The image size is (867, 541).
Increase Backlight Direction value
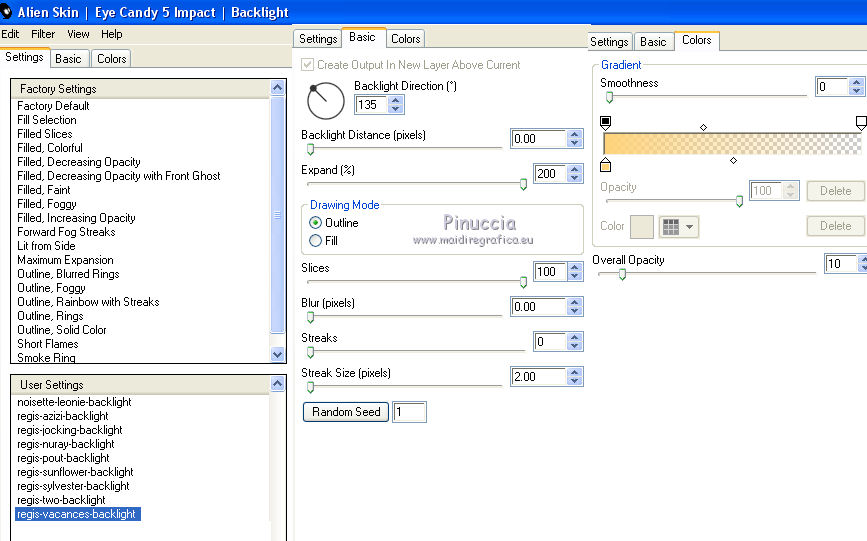point(395,100)
